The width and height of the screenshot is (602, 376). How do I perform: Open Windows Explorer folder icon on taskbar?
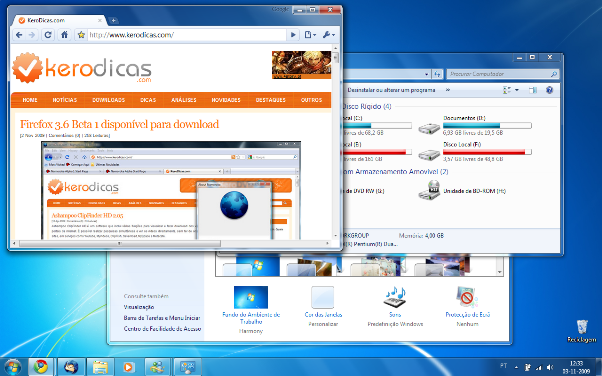pyautogui.click(x=100, y=367)
